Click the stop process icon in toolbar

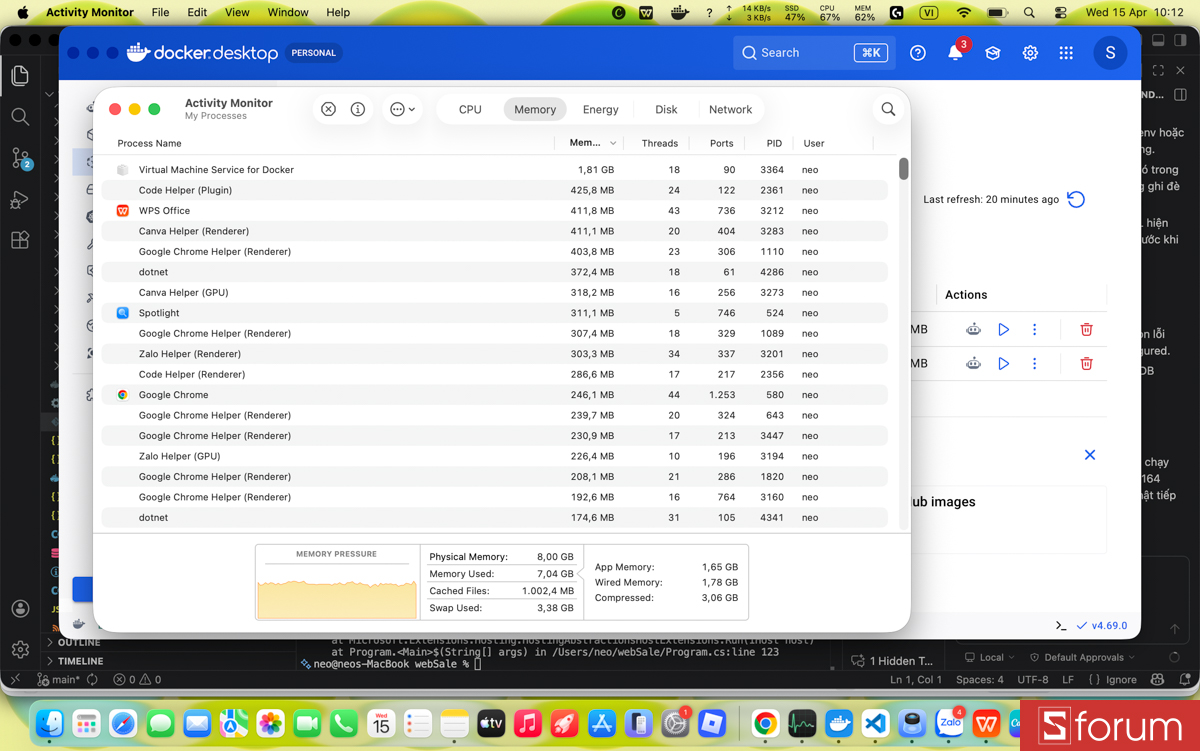click(328, 109)
